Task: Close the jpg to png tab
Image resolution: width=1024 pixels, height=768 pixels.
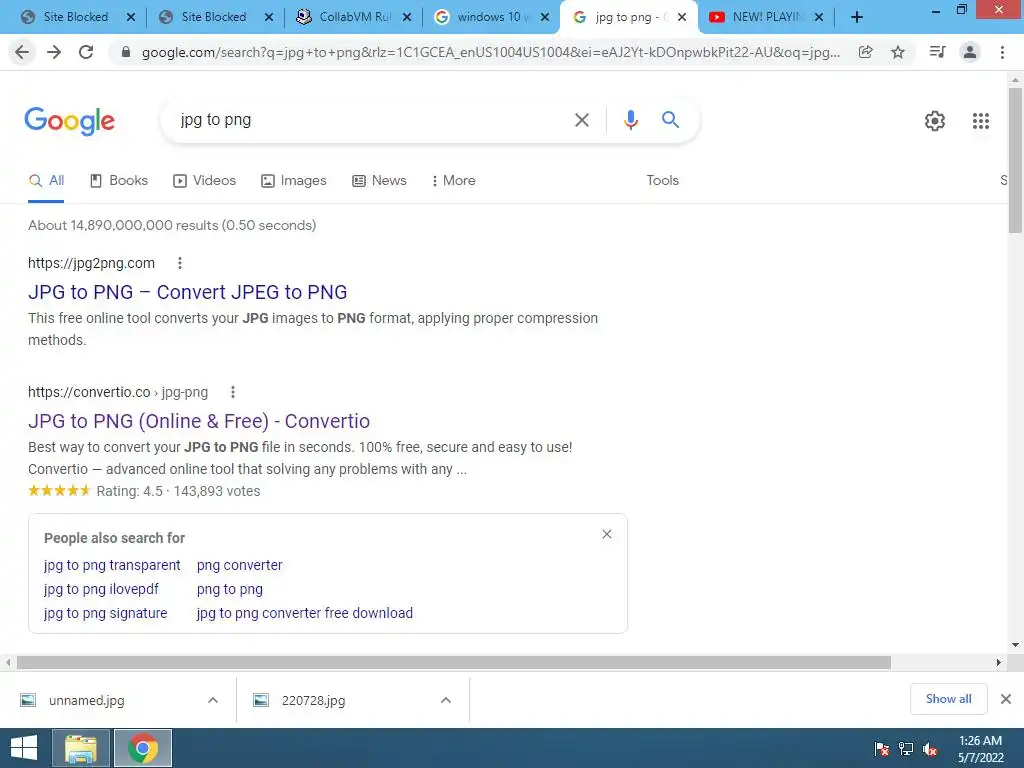Action: [682, 17]
